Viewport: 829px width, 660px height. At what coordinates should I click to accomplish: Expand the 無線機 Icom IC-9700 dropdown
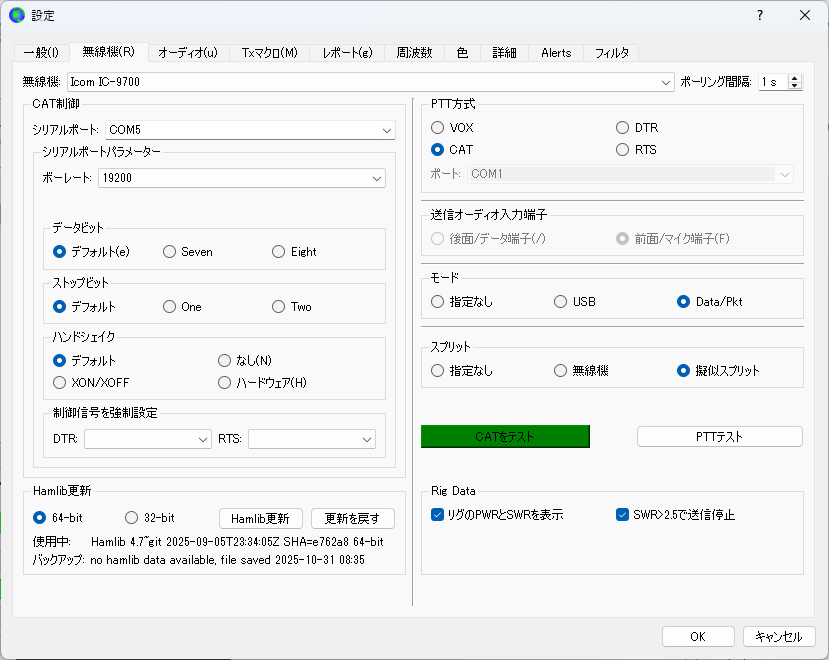371,82
